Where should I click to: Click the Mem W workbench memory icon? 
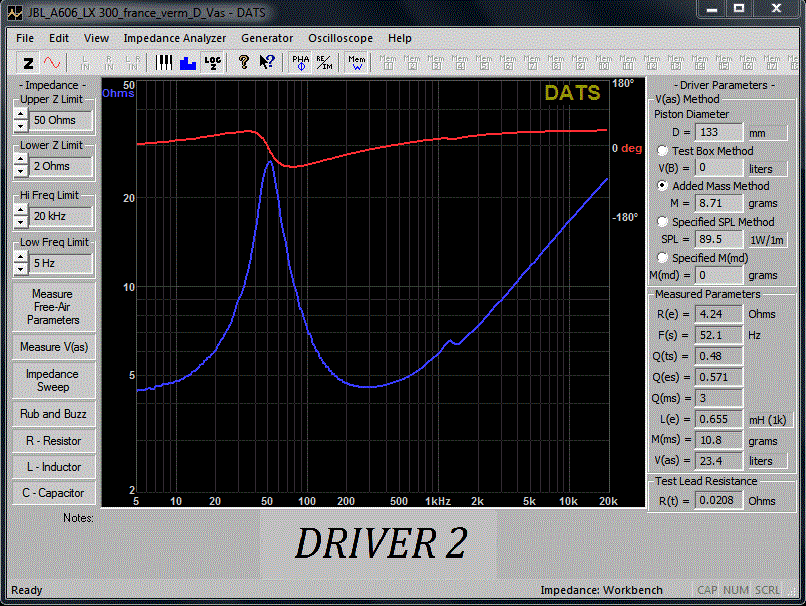coord(357,63)
